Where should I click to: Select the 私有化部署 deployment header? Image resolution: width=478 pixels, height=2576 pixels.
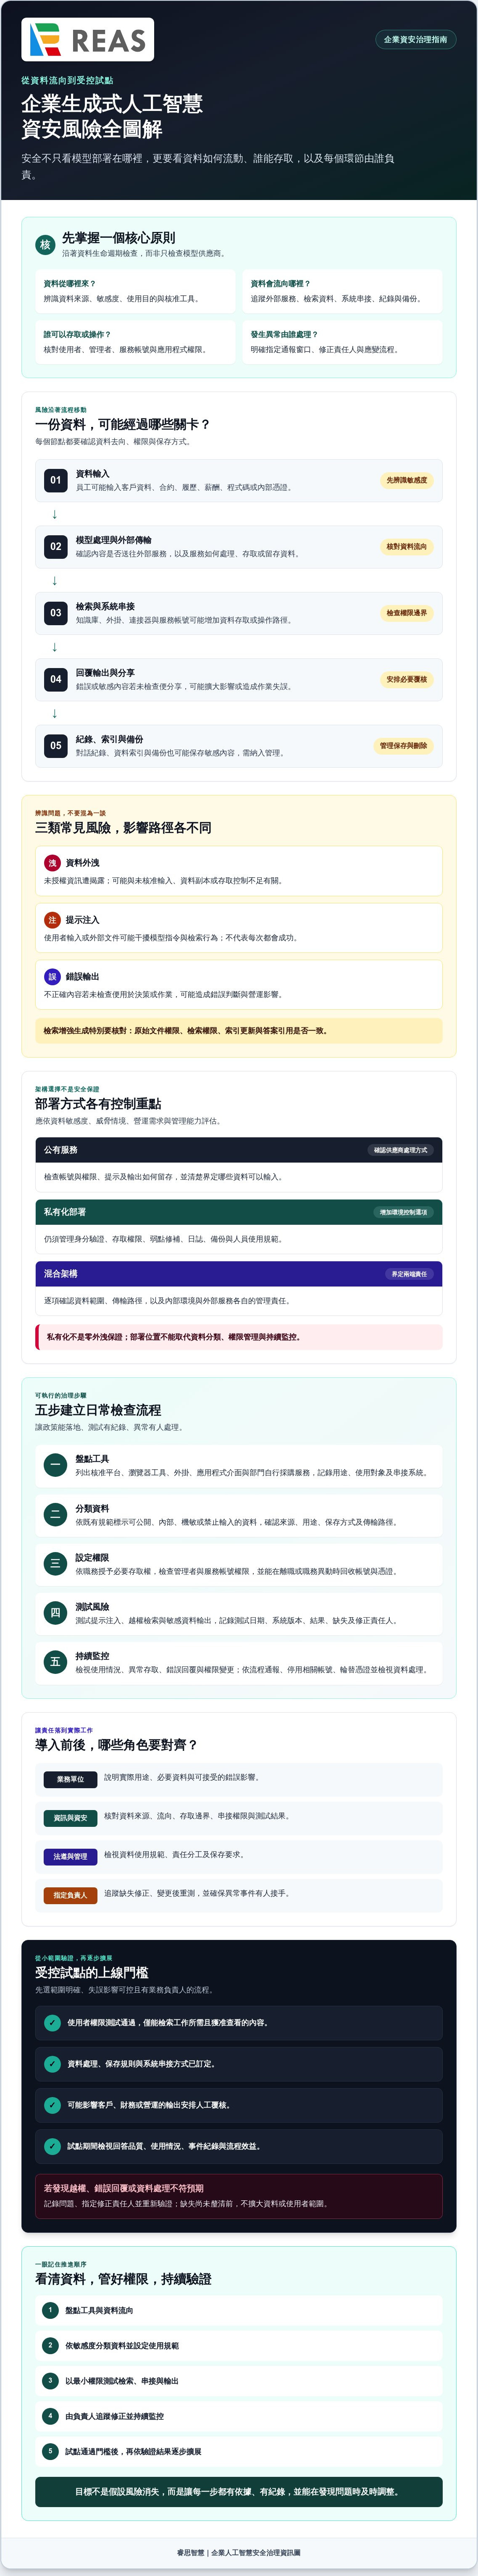coord(239,1212)
